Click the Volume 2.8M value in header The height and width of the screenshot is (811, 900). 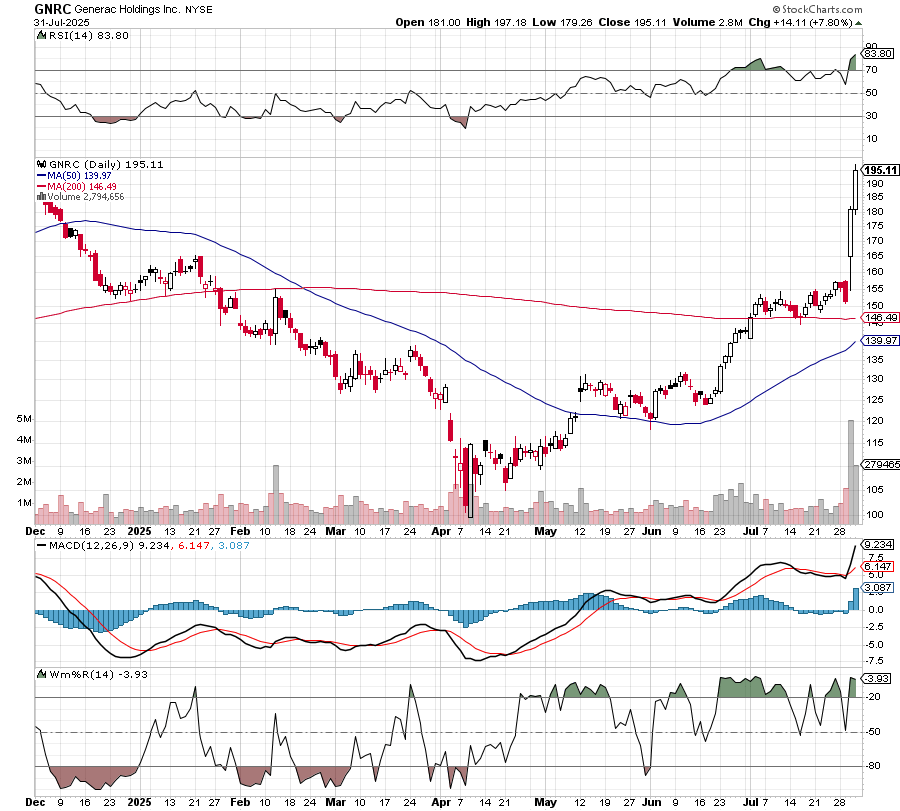pyautogui.click(x=707, y=22)
